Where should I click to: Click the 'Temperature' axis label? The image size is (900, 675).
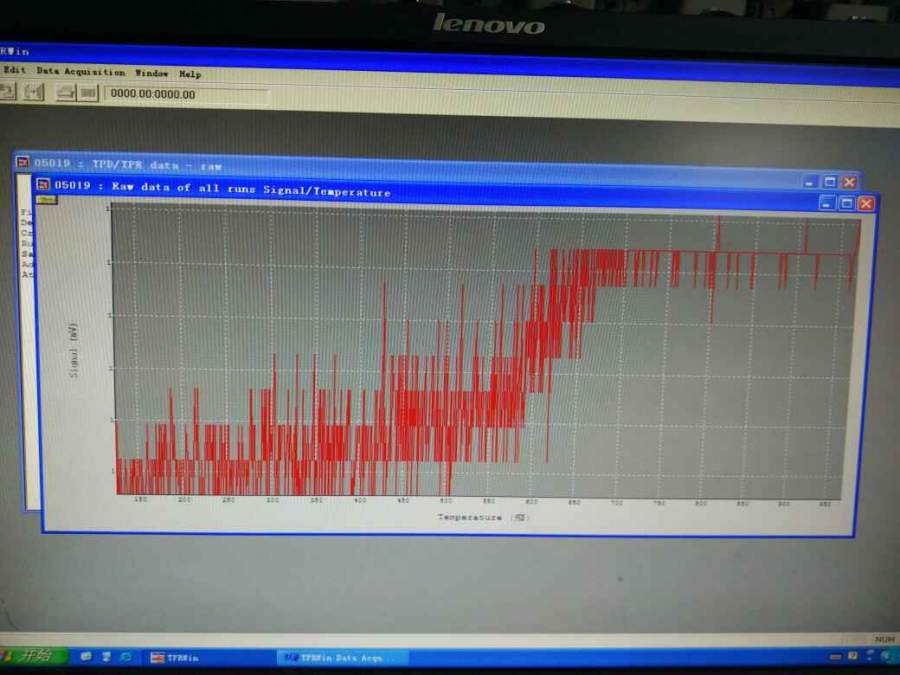470,517
